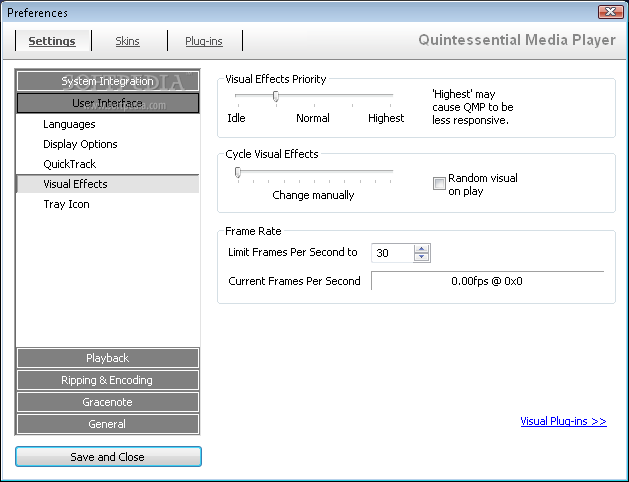Open the Skins tab
Screen dimensions: 629x482
tap(127, 41)
